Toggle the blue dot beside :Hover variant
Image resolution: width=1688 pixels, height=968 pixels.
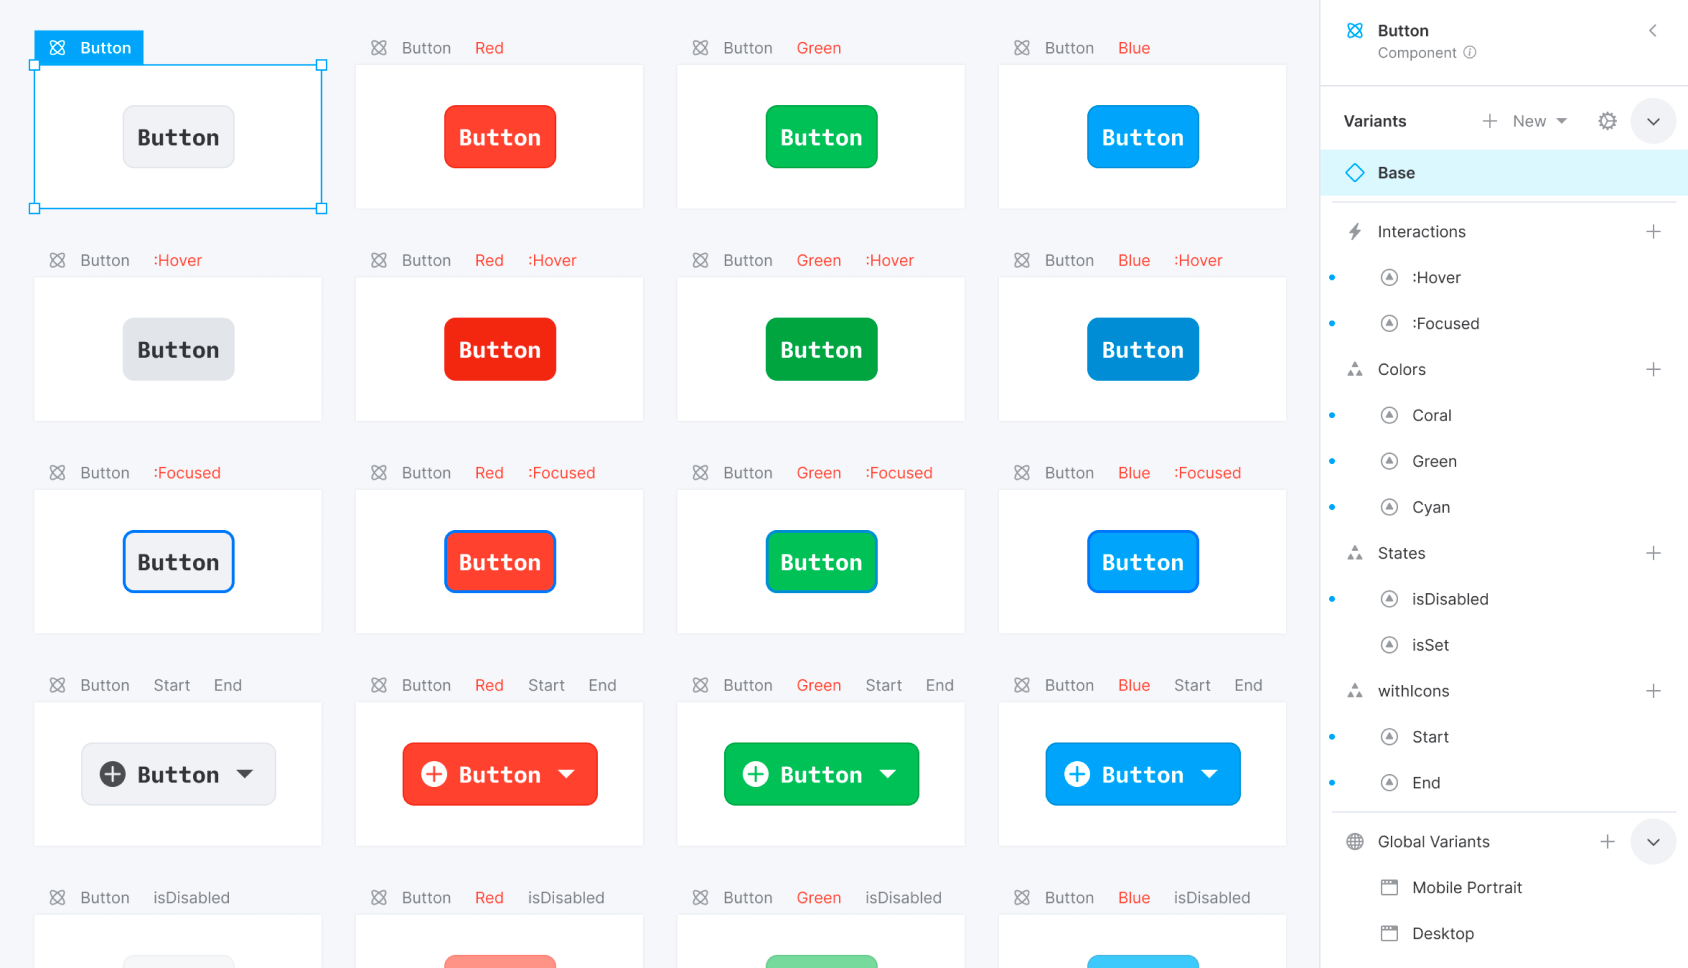tap(1332, 277)
